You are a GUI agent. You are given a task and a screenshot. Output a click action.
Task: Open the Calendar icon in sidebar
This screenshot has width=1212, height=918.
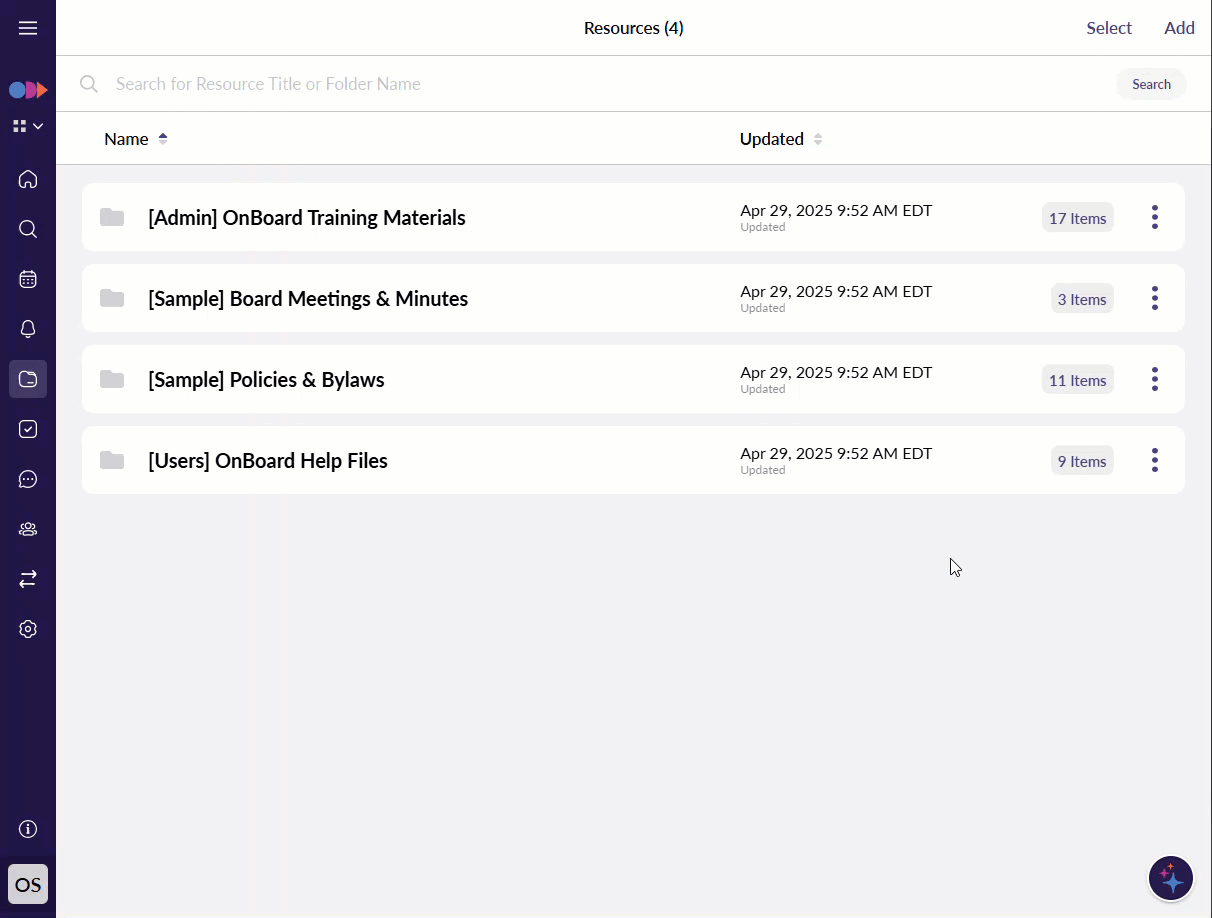pos(28,279)
